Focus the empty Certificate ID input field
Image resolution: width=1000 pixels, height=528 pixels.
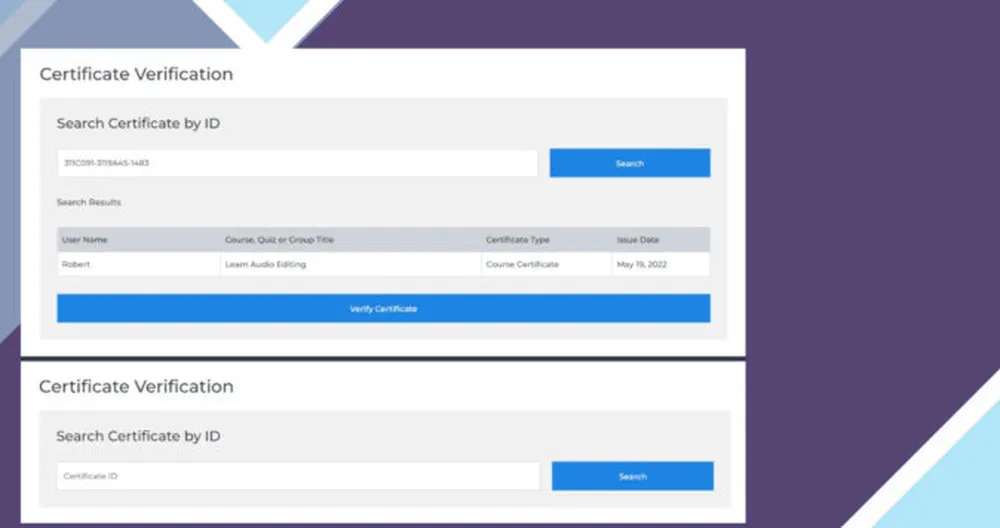(298, 476)
